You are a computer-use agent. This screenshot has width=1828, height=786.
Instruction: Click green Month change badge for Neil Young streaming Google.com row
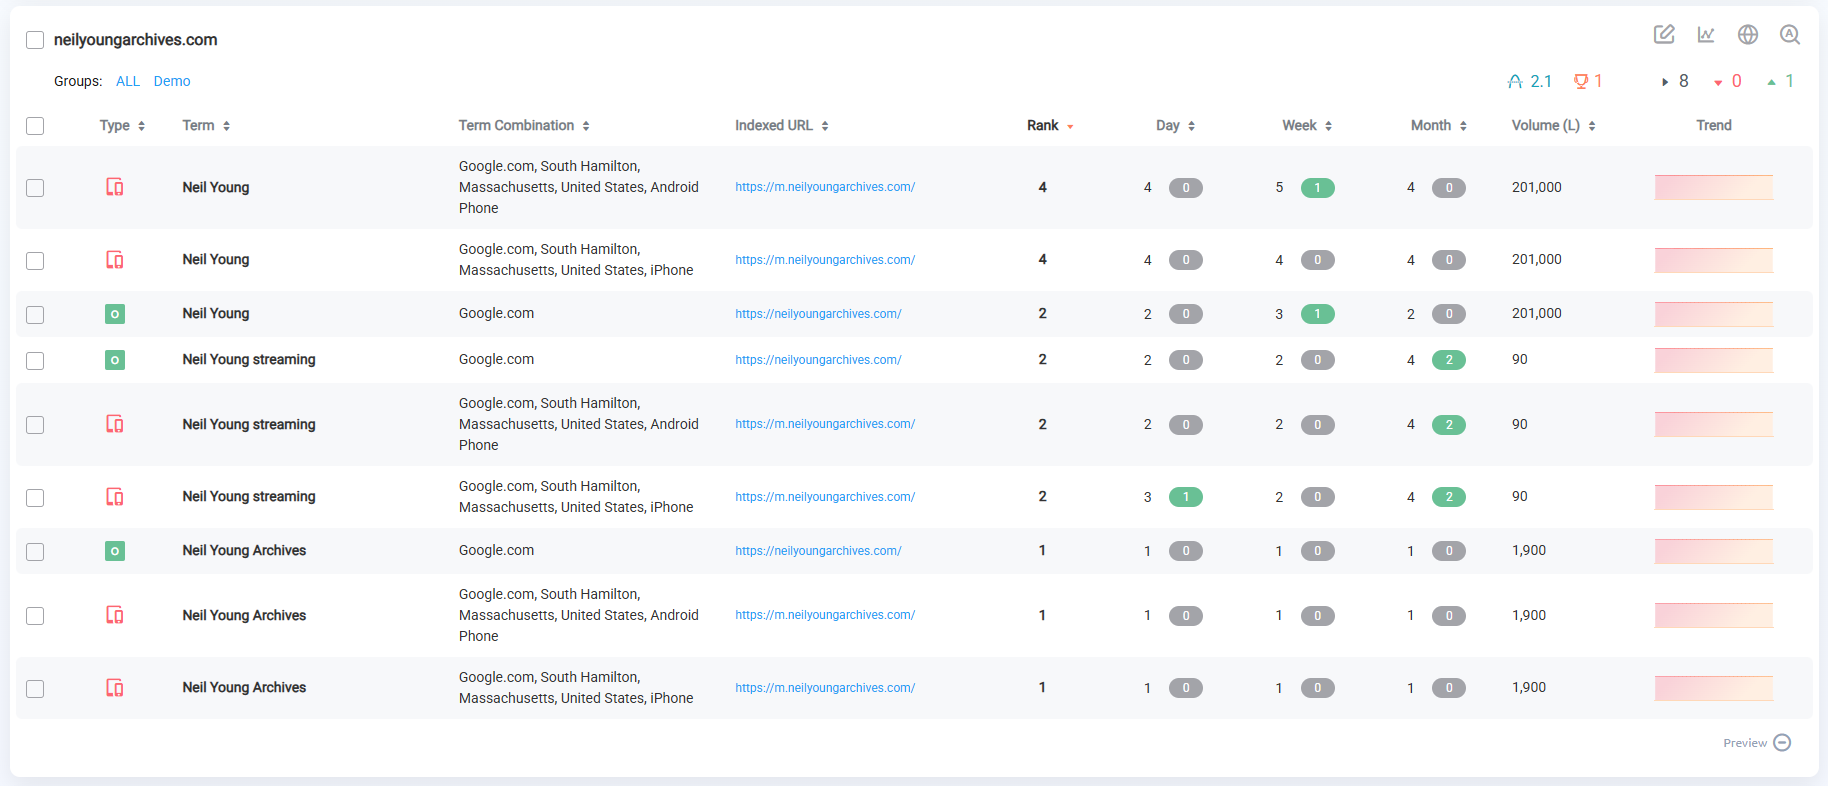pyautogui.click(x=1448, y=360)
